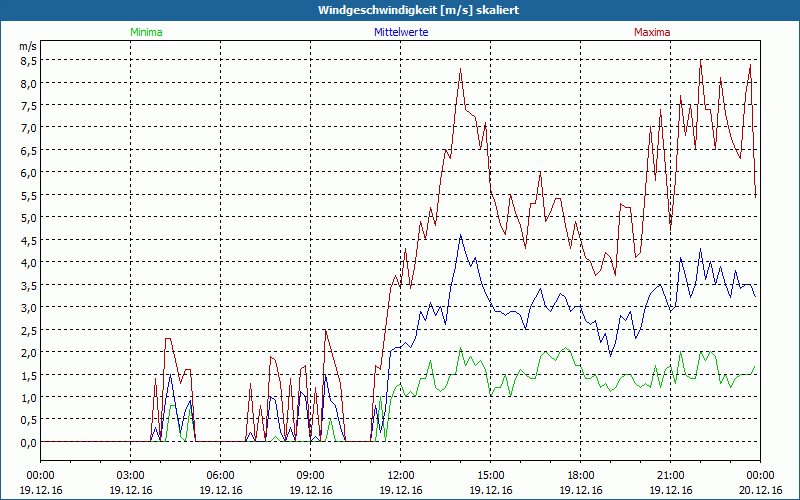Select the red 'Maxima' legend label

[x=652, y=32]
